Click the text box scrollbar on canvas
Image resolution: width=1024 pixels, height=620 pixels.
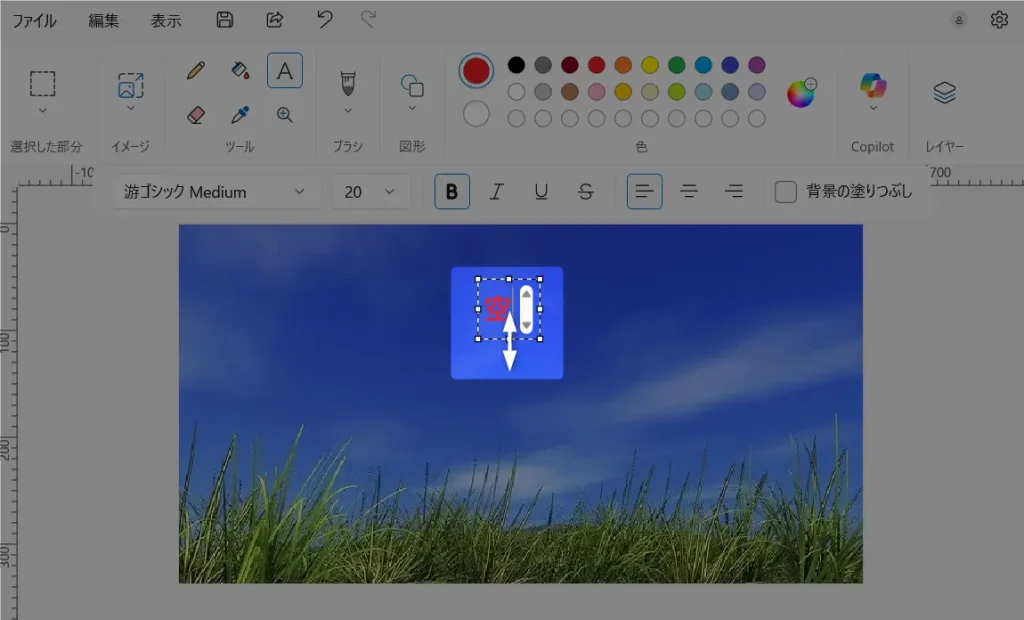(x=526, y=309)
